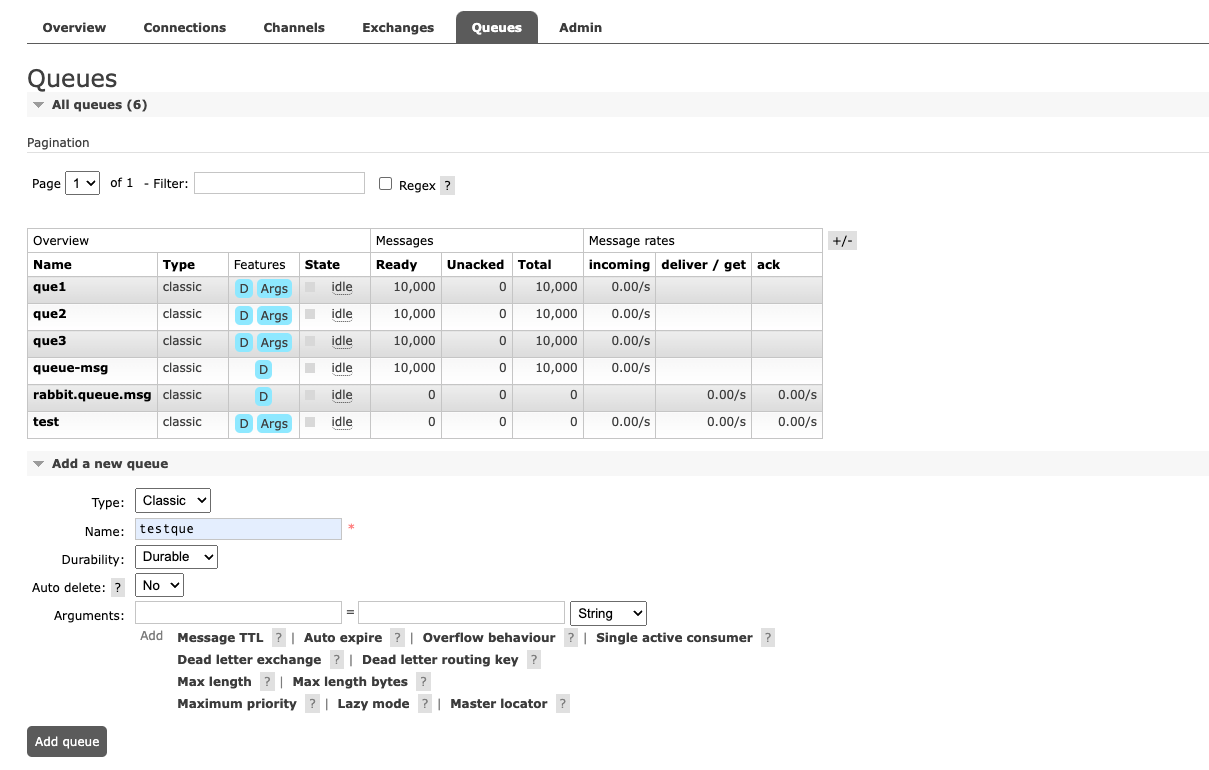Click the Add queue button

click(67, 741)
